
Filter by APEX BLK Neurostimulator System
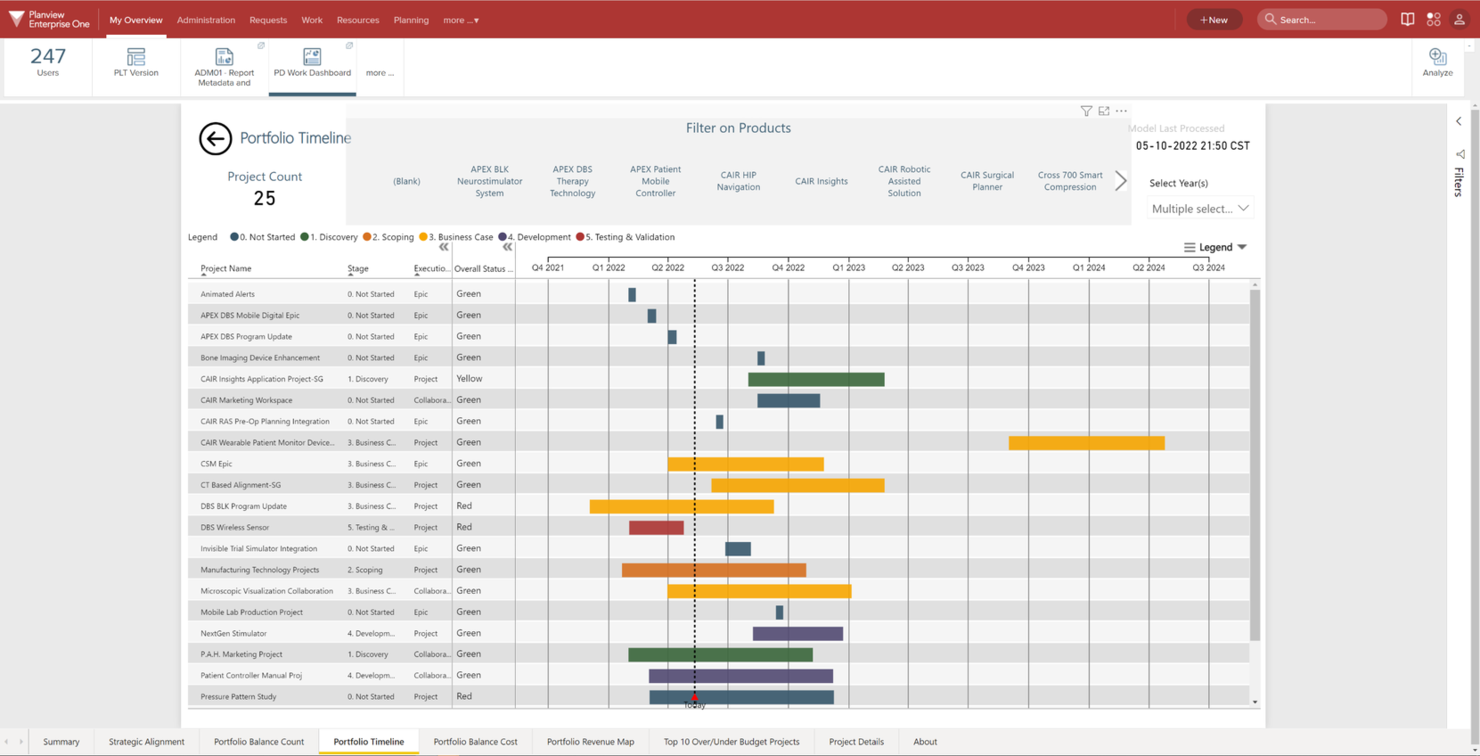point(489,181)
